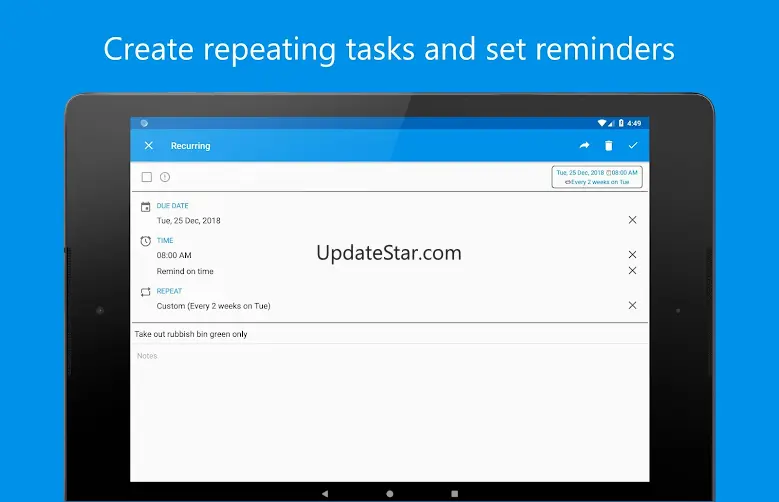Delete the task with the trash icon
The image size is (779, 502).
(x=609, y=145)
